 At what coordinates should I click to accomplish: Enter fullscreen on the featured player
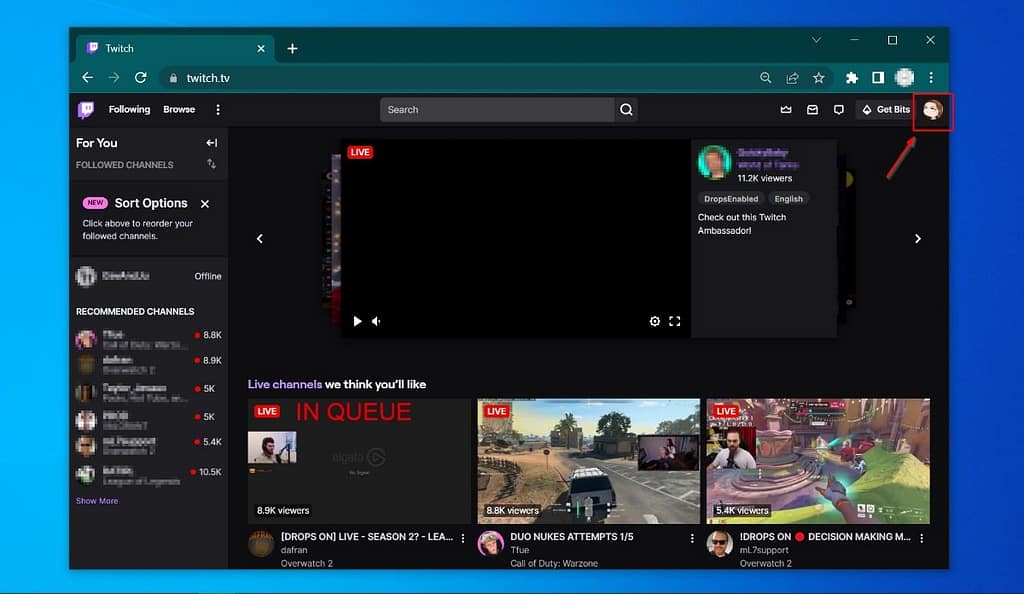click(x=675, y=321)
